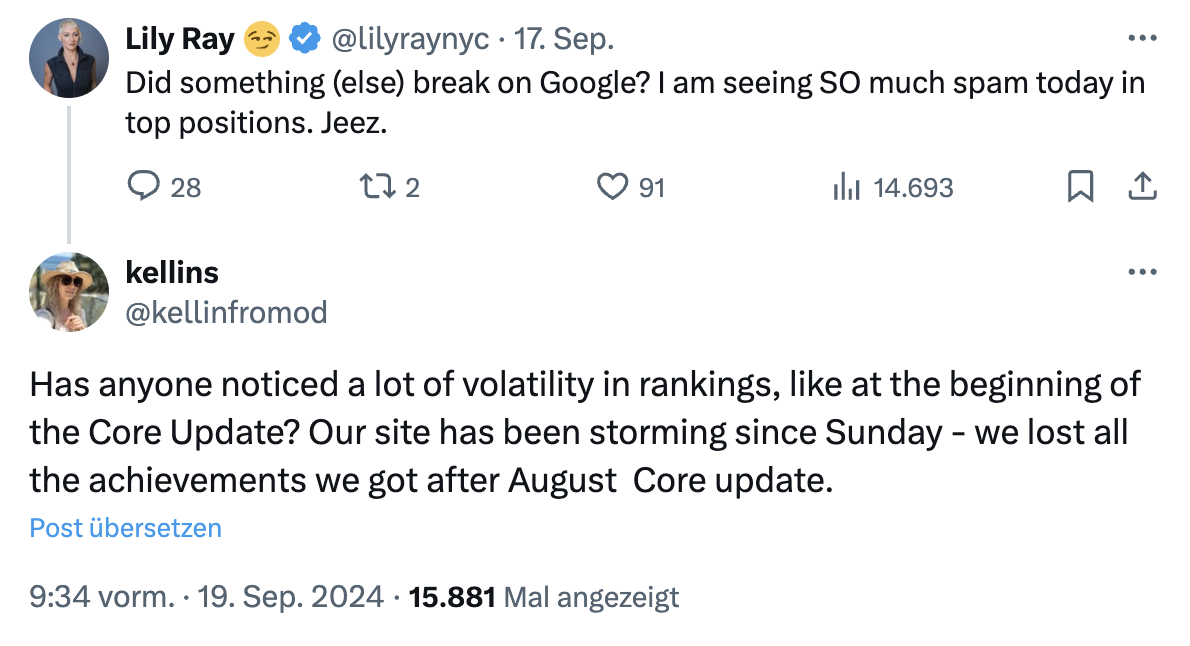Viewport: 1190px width, 646px height.
Task: Select the kellins display name
Action: click(x=172, y=272)
